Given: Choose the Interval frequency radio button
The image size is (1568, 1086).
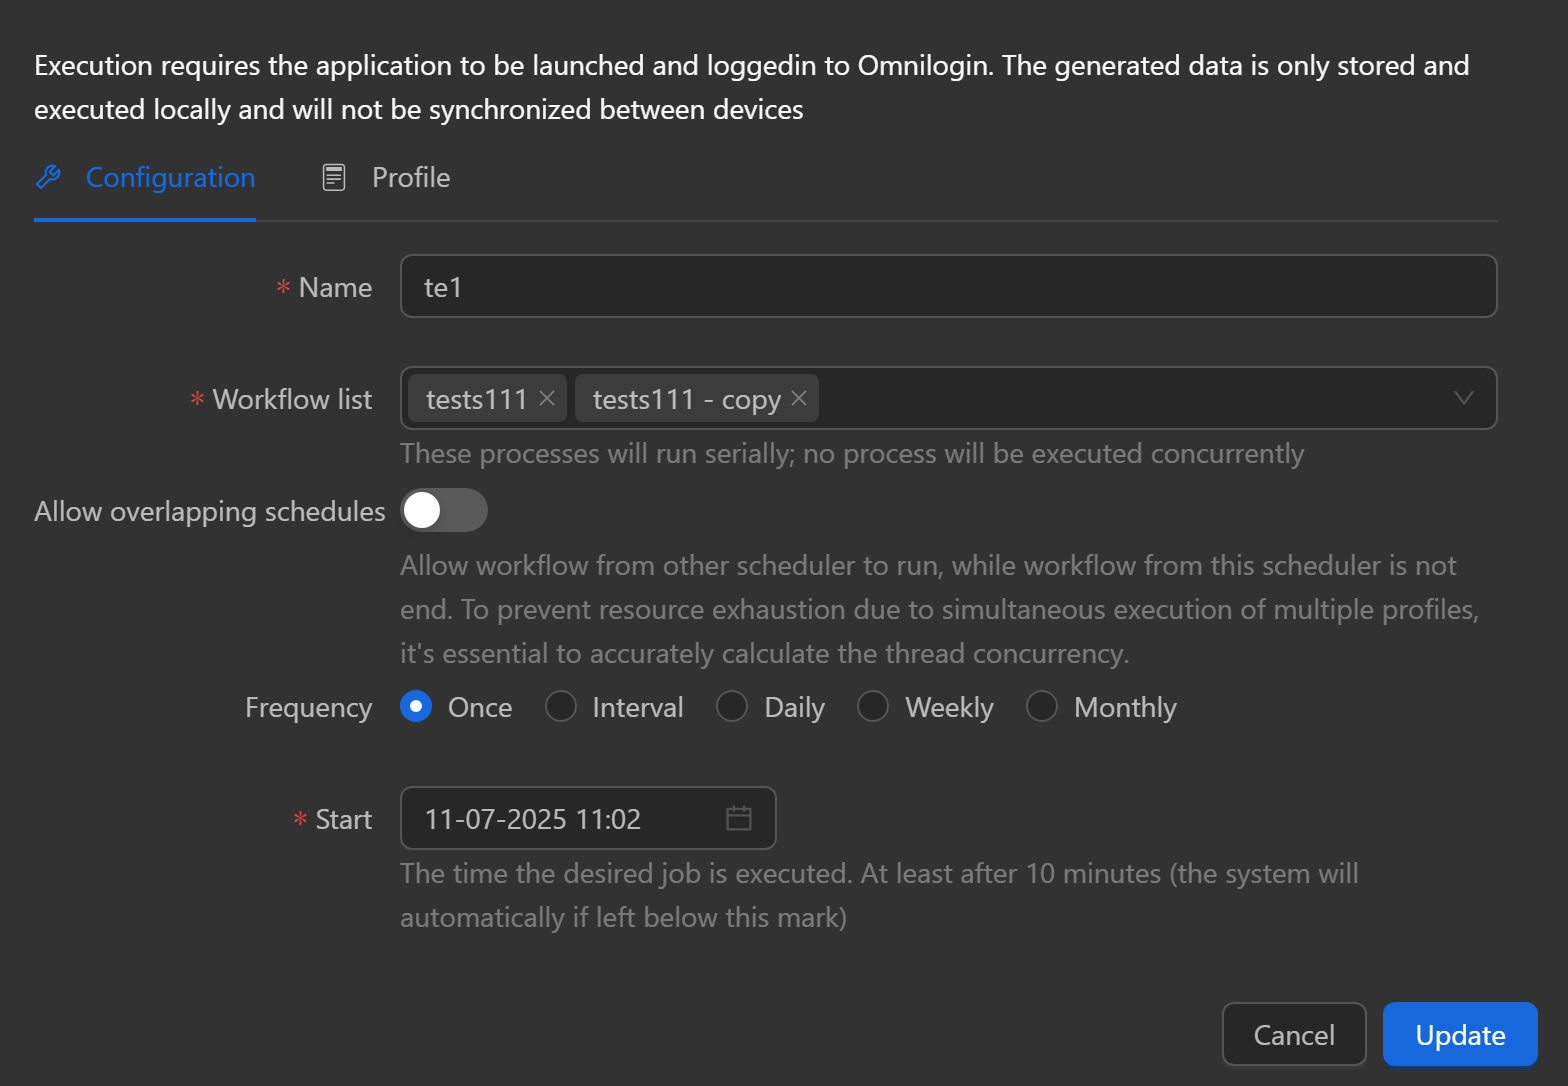Looking at the screenshot, I should (x=561, y=706).
